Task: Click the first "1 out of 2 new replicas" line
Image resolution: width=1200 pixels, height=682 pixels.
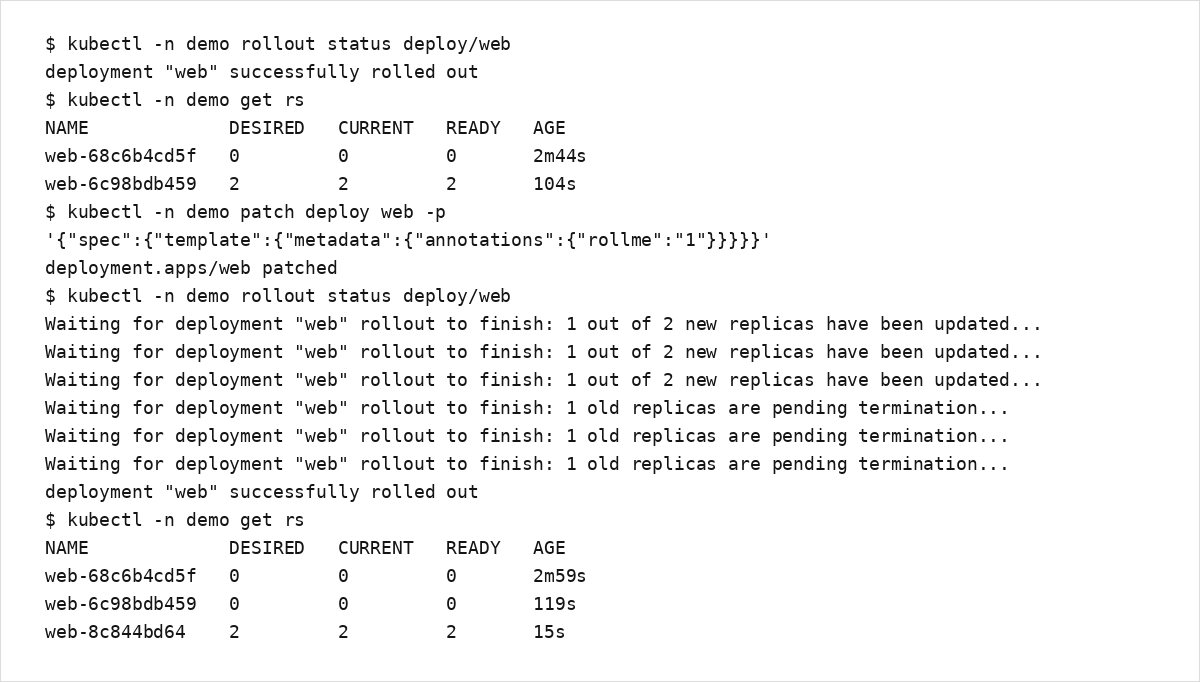Action: 543,324
